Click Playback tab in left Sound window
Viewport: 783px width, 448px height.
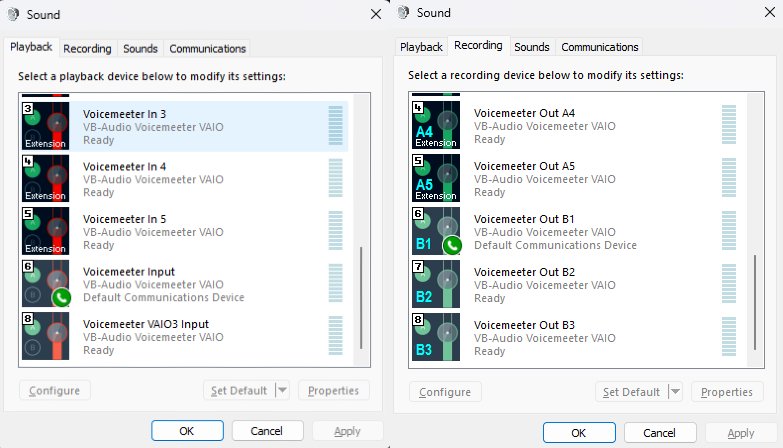coord(31,47)
